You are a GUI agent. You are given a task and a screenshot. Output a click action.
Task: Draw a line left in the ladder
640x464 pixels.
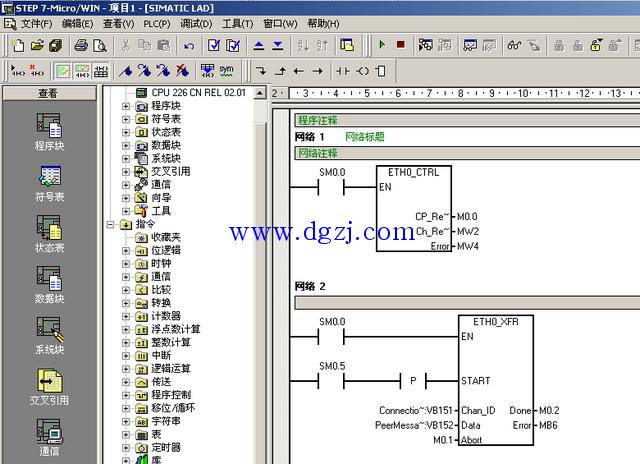click(299, 71)
